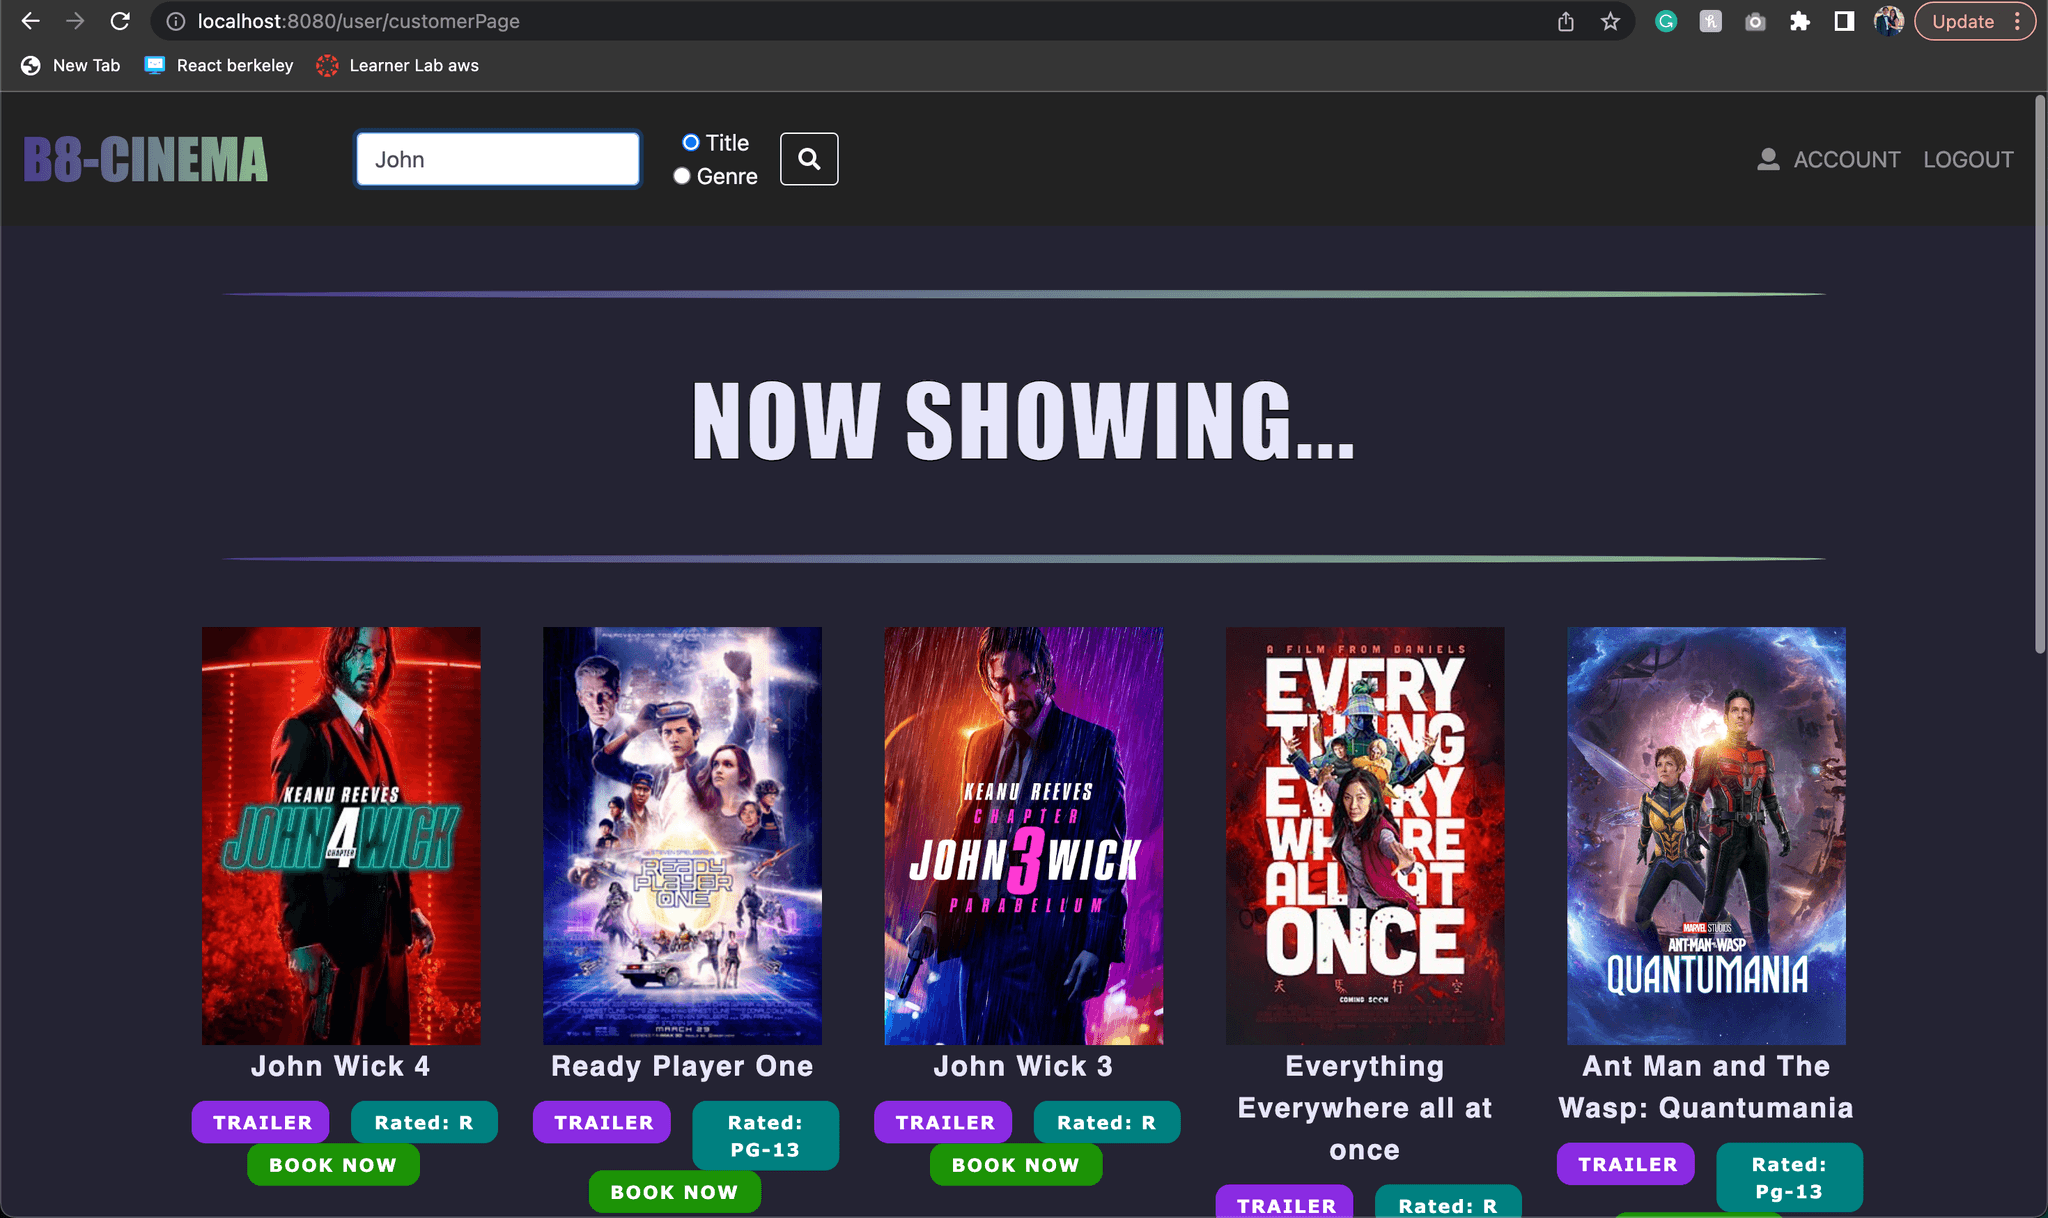
Task: Click the 'John Wick 4' title text
Action: 341,1066
